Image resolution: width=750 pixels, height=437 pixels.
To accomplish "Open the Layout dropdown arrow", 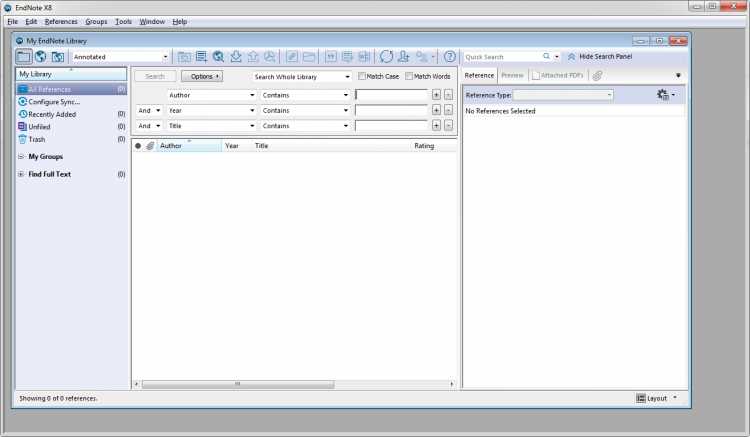I will click(x=675, y=398).
